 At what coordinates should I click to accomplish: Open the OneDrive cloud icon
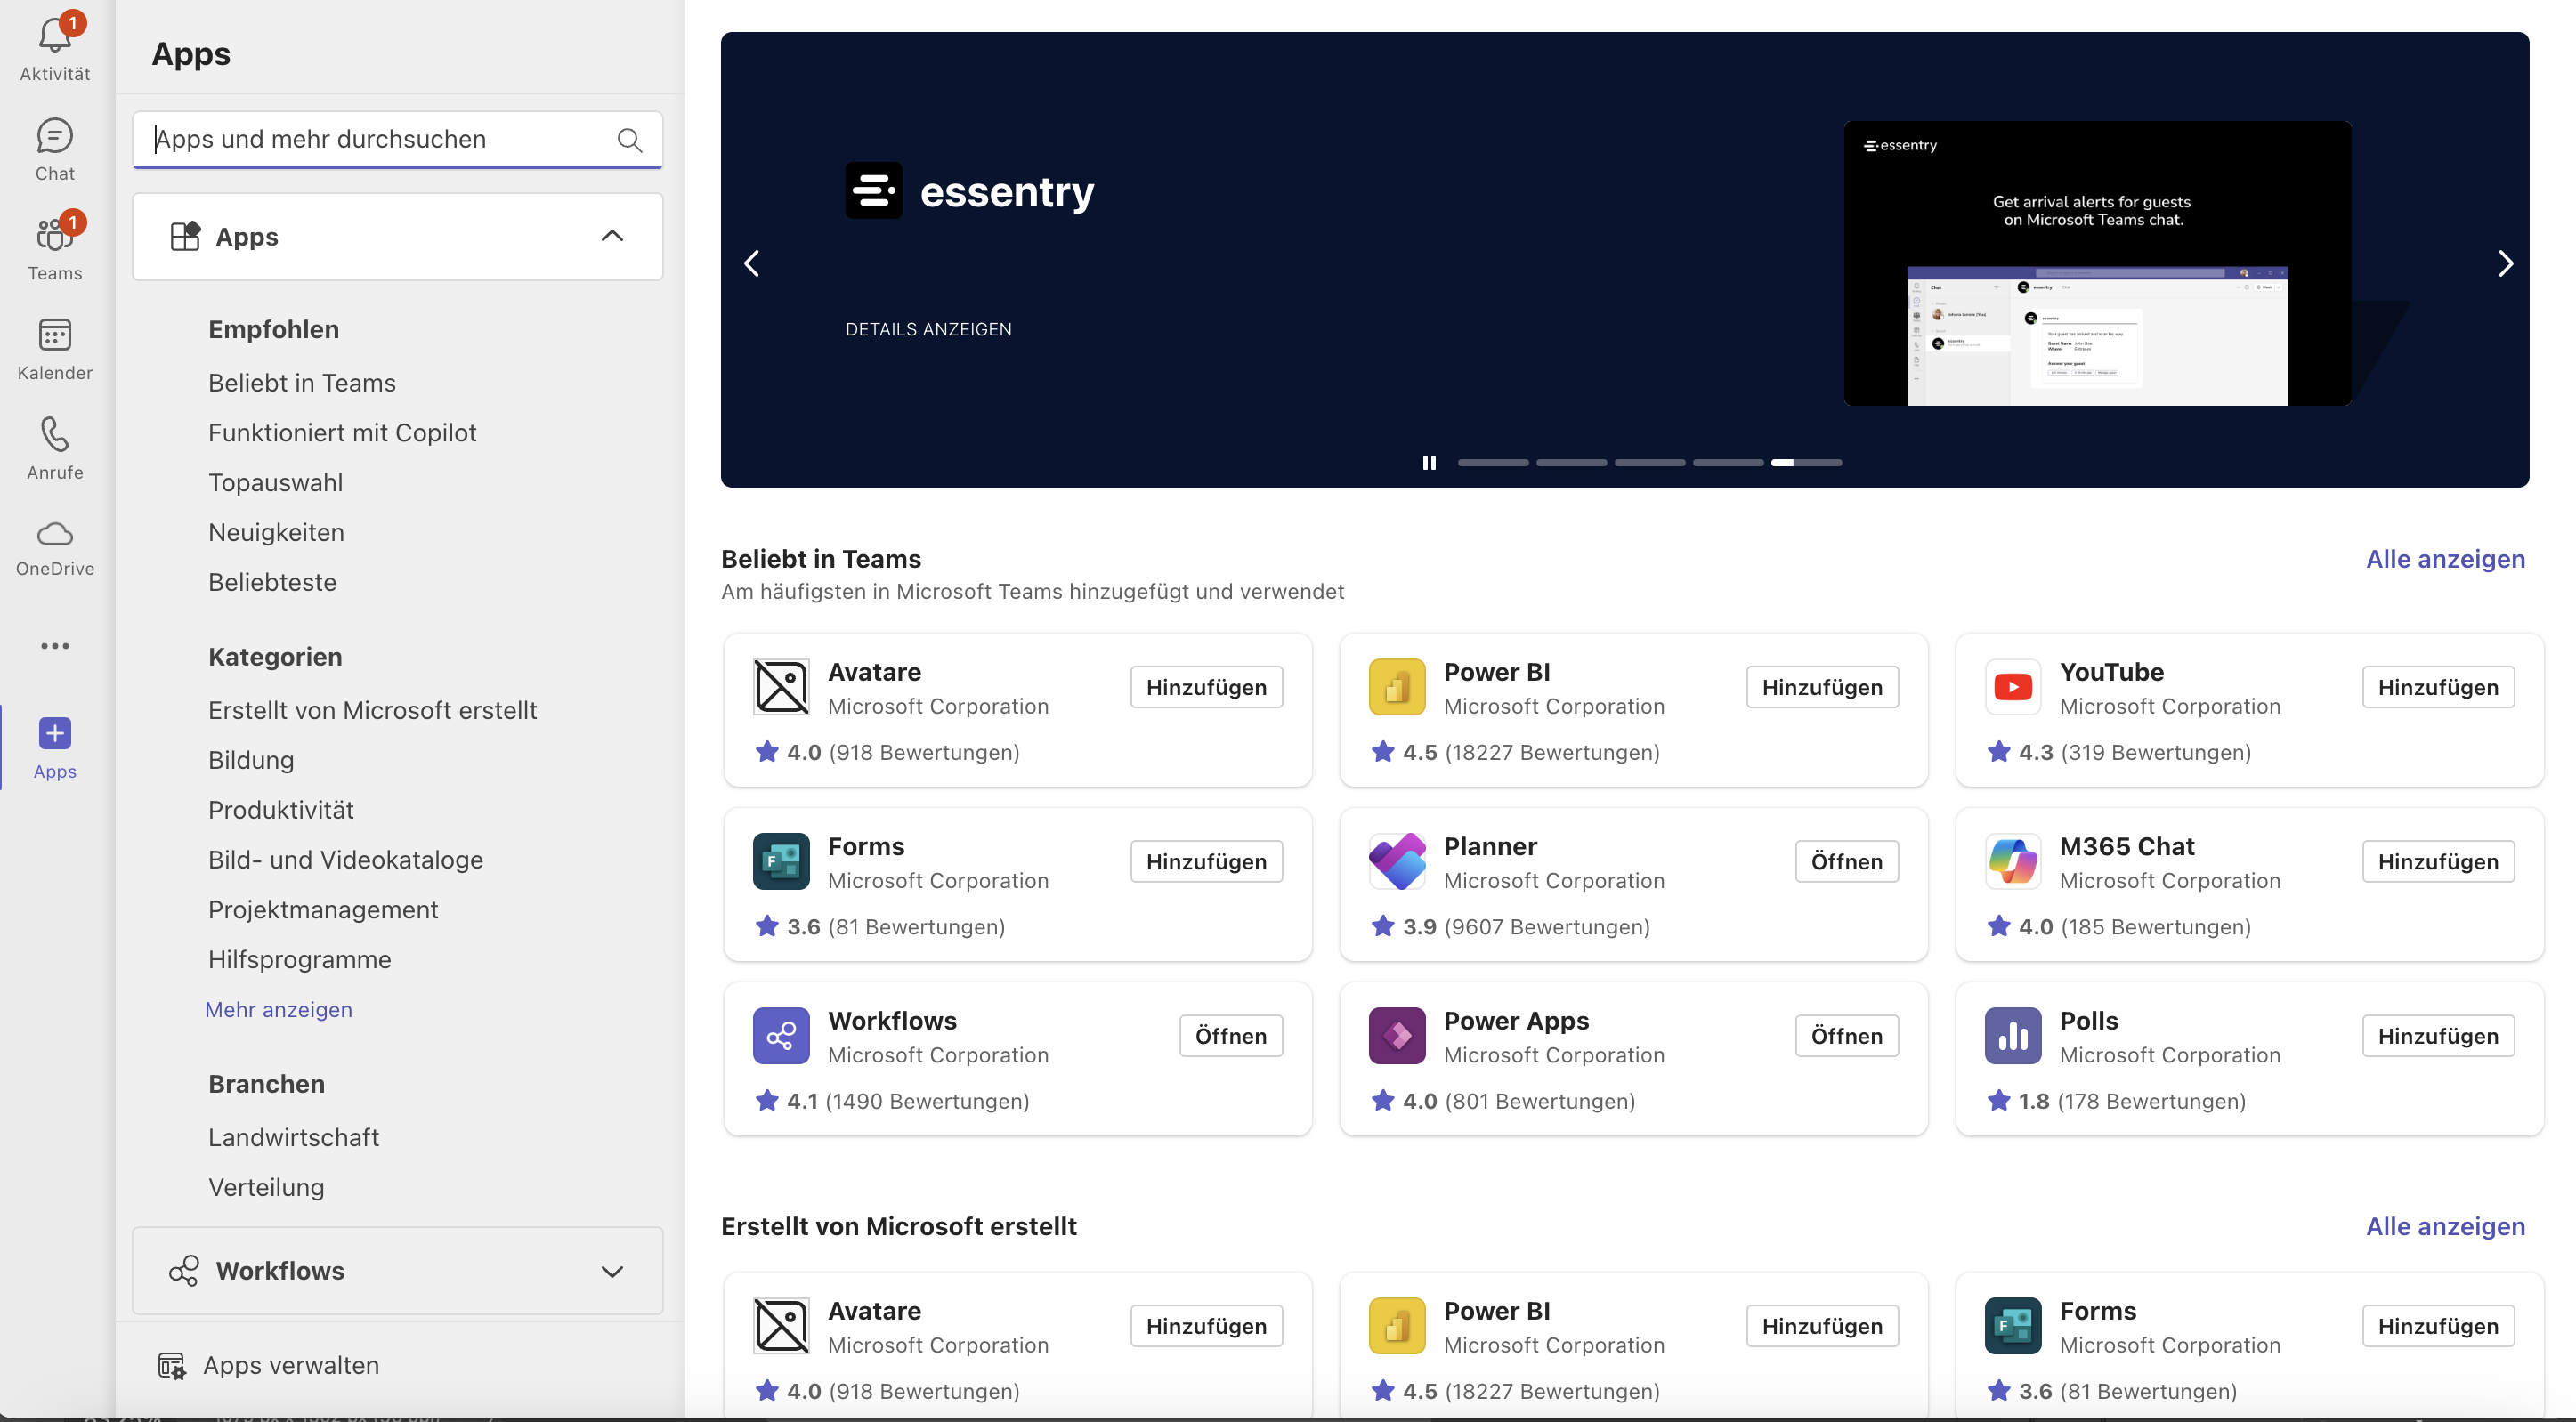pyautogui.click(x=55, y=534)
